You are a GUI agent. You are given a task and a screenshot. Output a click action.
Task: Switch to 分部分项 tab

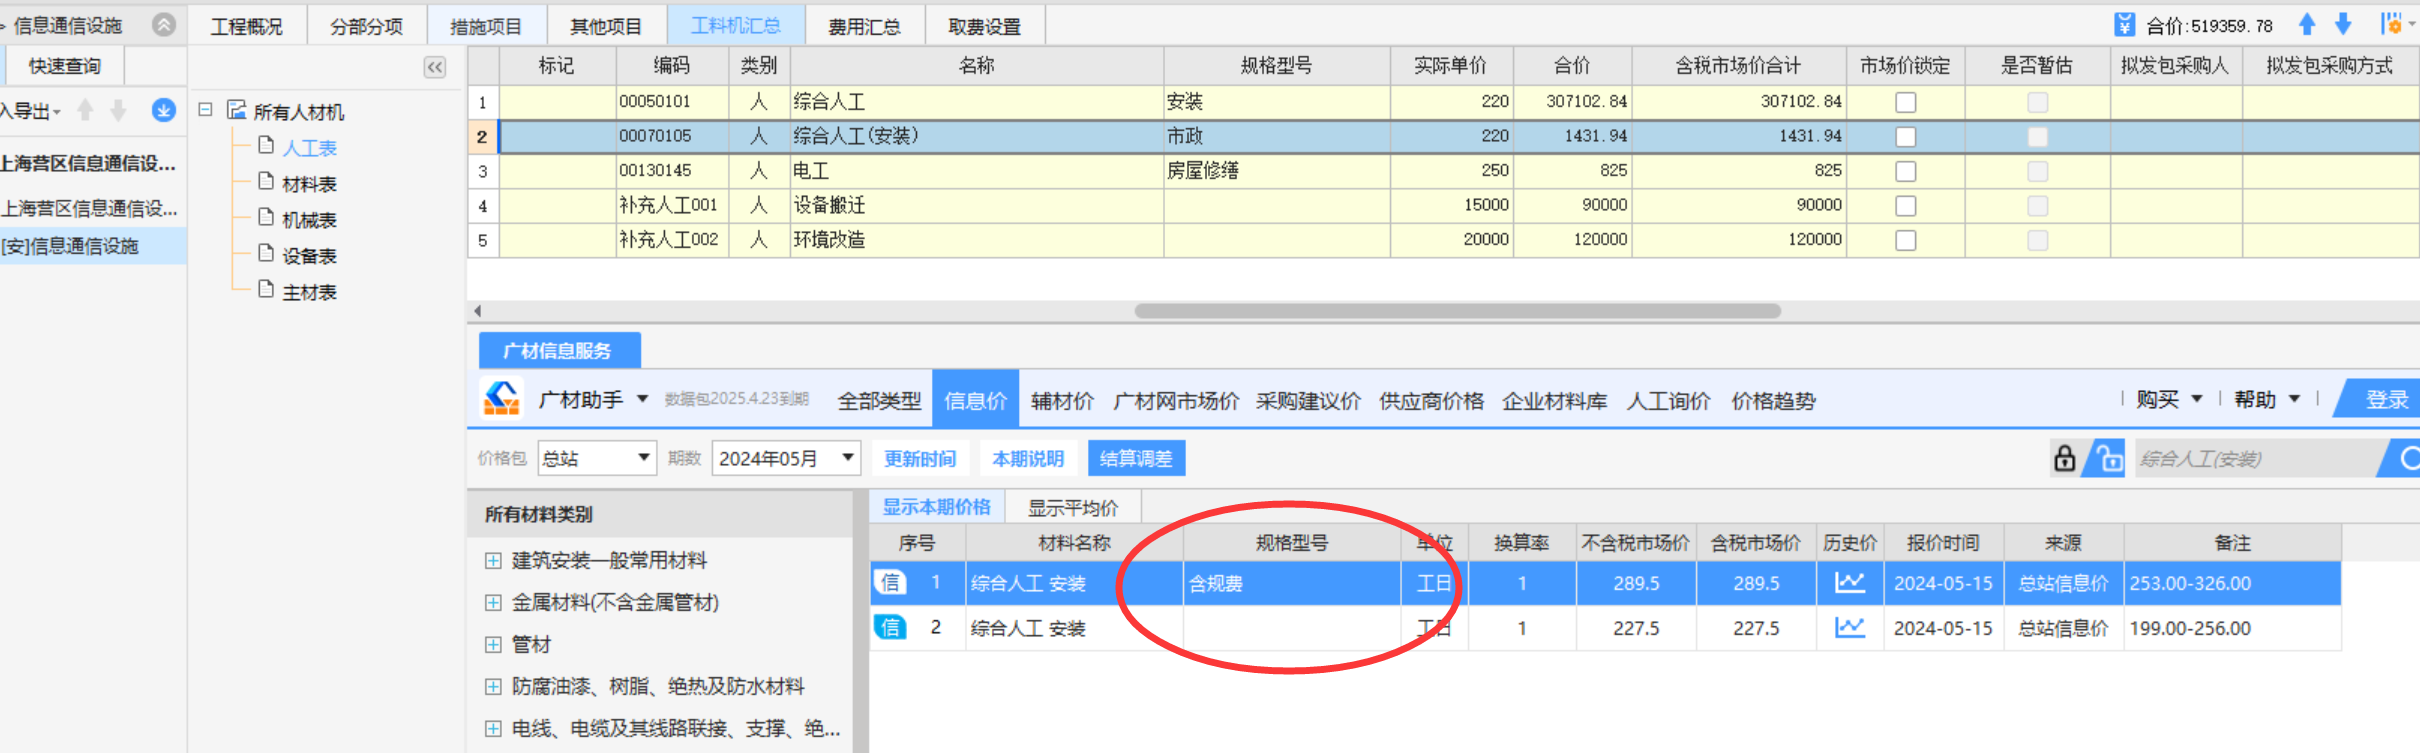tap(367, 26)
